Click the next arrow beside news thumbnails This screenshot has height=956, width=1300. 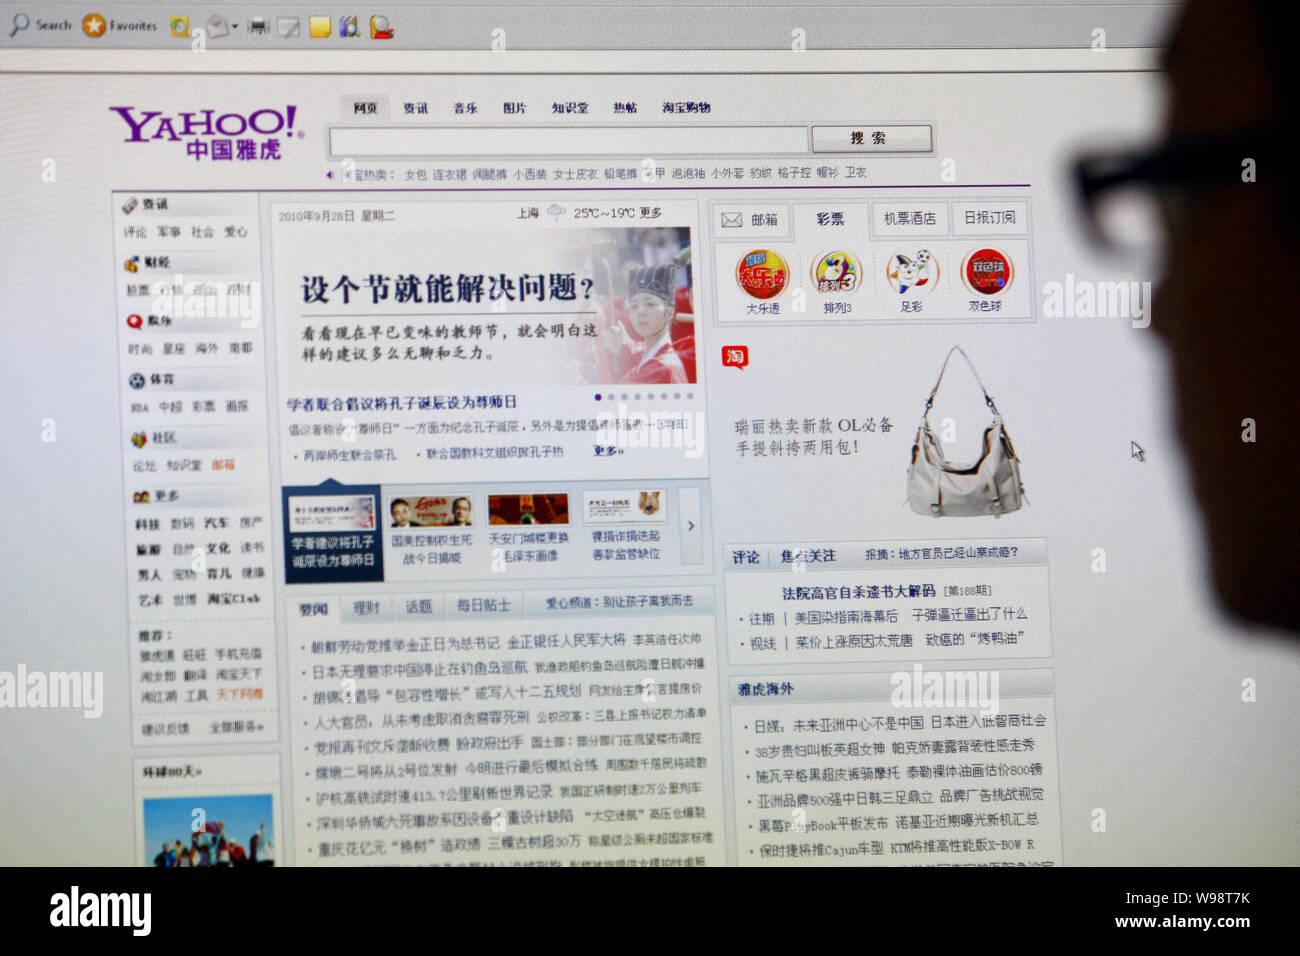click(691, 526)
